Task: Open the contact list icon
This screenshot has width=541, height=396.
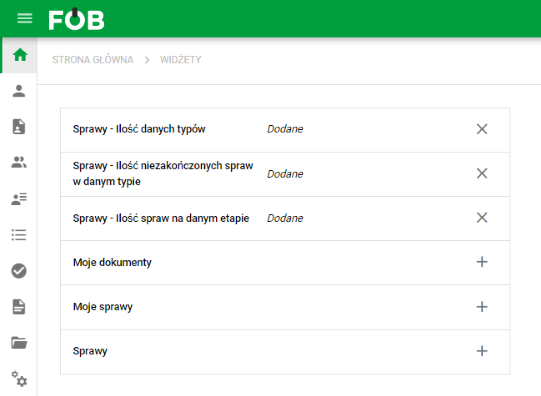Action: point(19,199)
